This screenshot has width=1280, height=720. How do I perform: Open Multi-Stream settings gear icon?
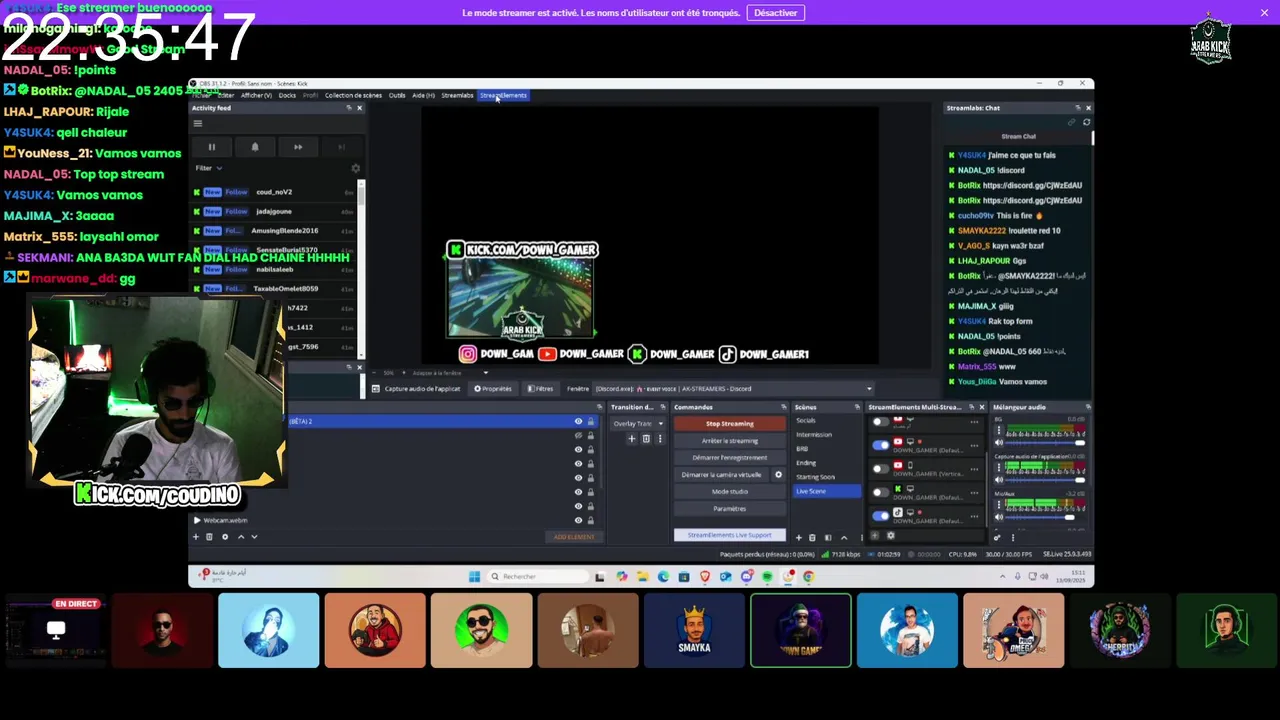click(x=891, y=536)
